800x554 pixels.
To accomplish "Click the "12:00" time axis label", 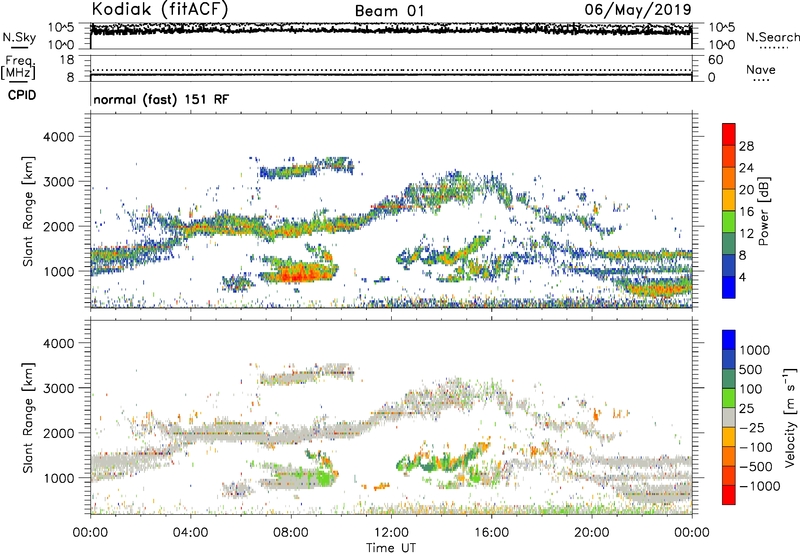I will point(391,533).
